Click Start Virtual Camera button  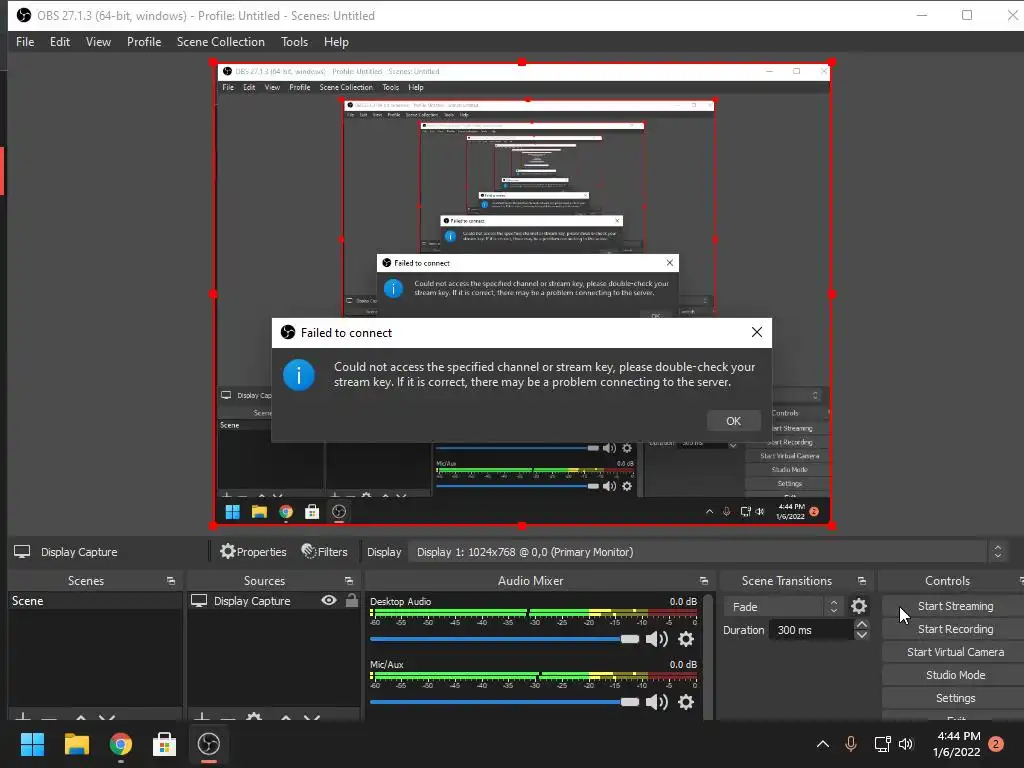click(x=955, y=652)
